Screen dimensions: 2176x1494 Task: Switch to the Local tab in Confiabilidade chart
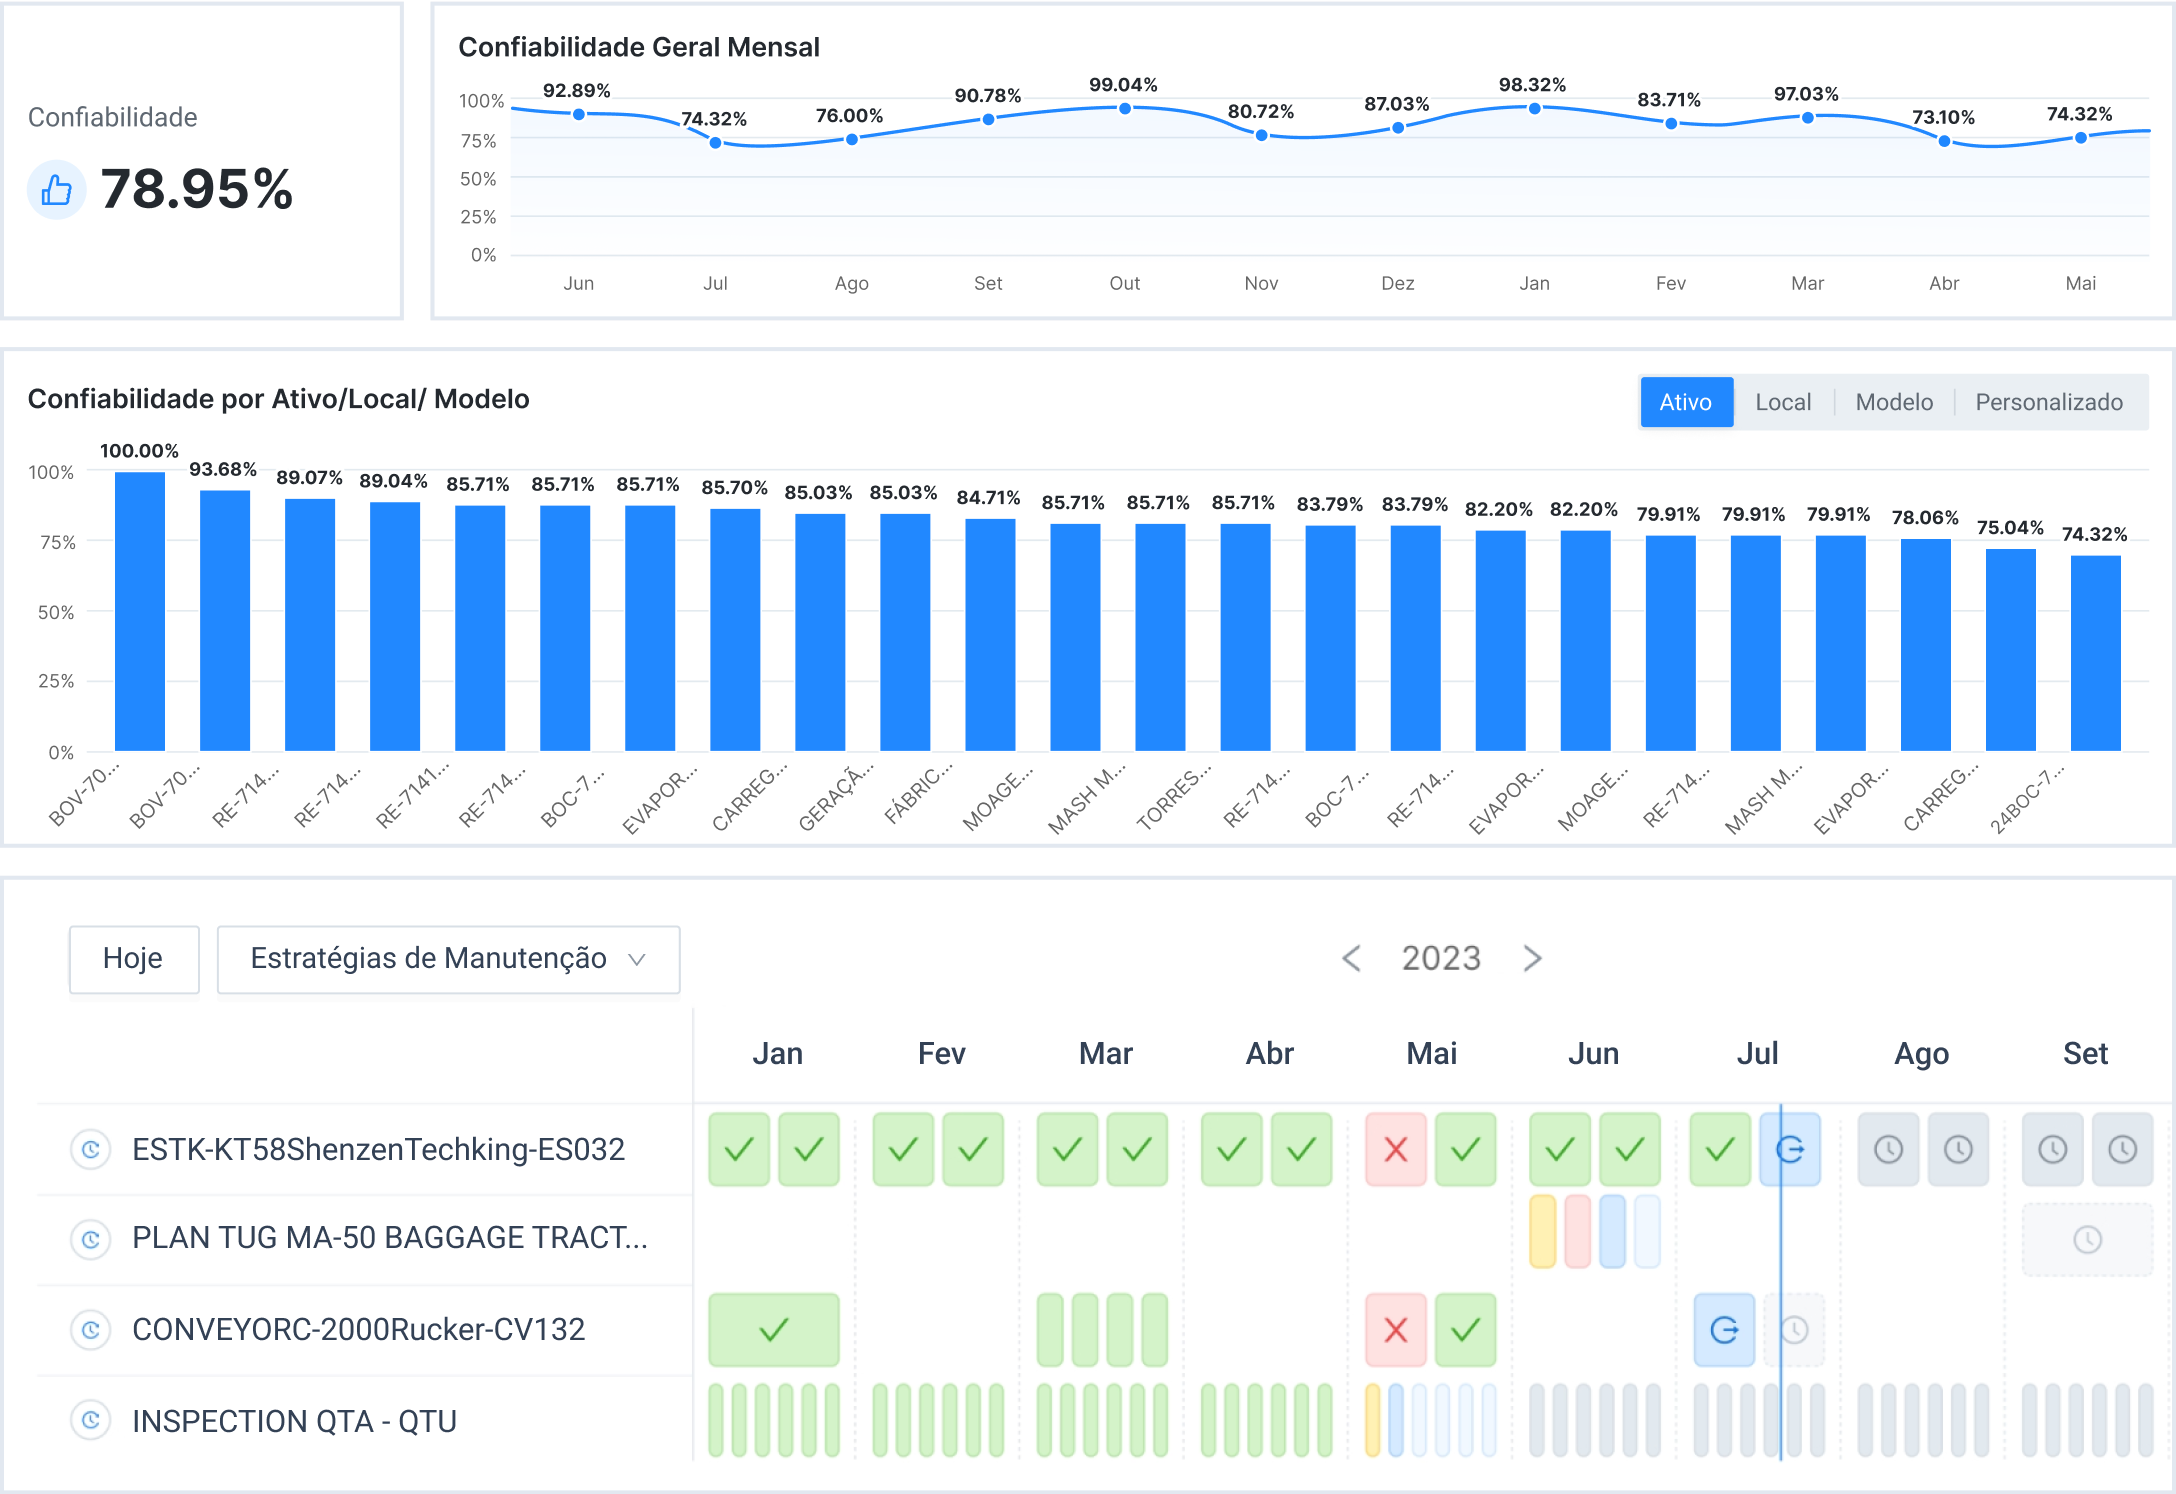tap(1782, 398)
